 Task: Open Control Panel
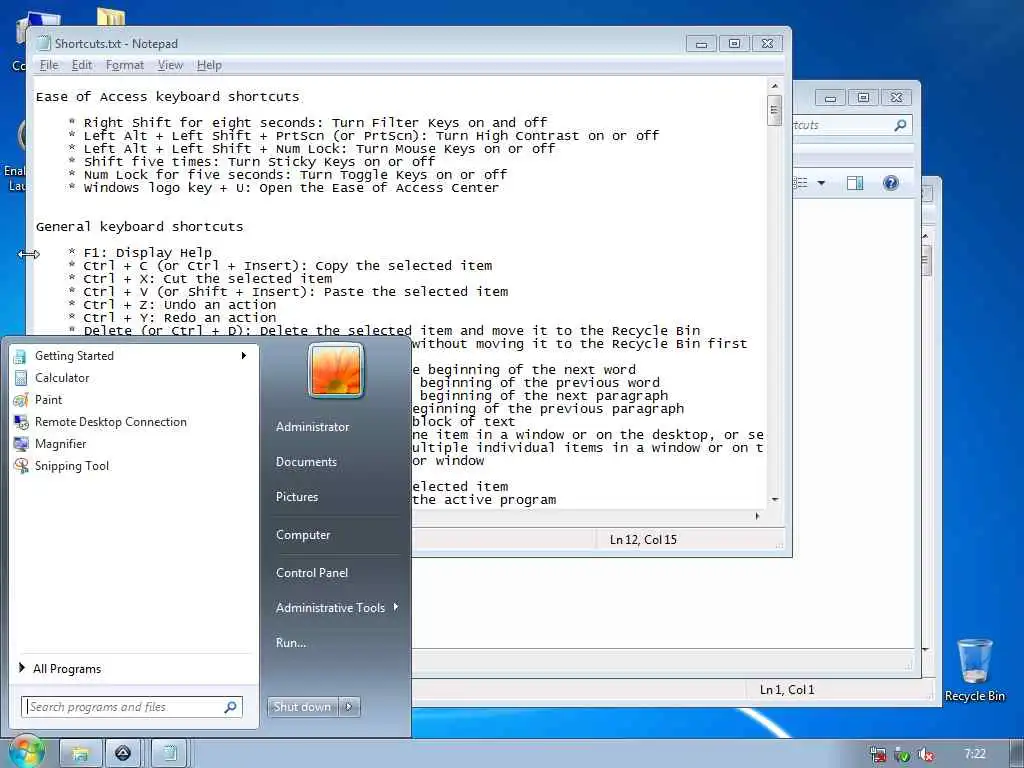312,573
